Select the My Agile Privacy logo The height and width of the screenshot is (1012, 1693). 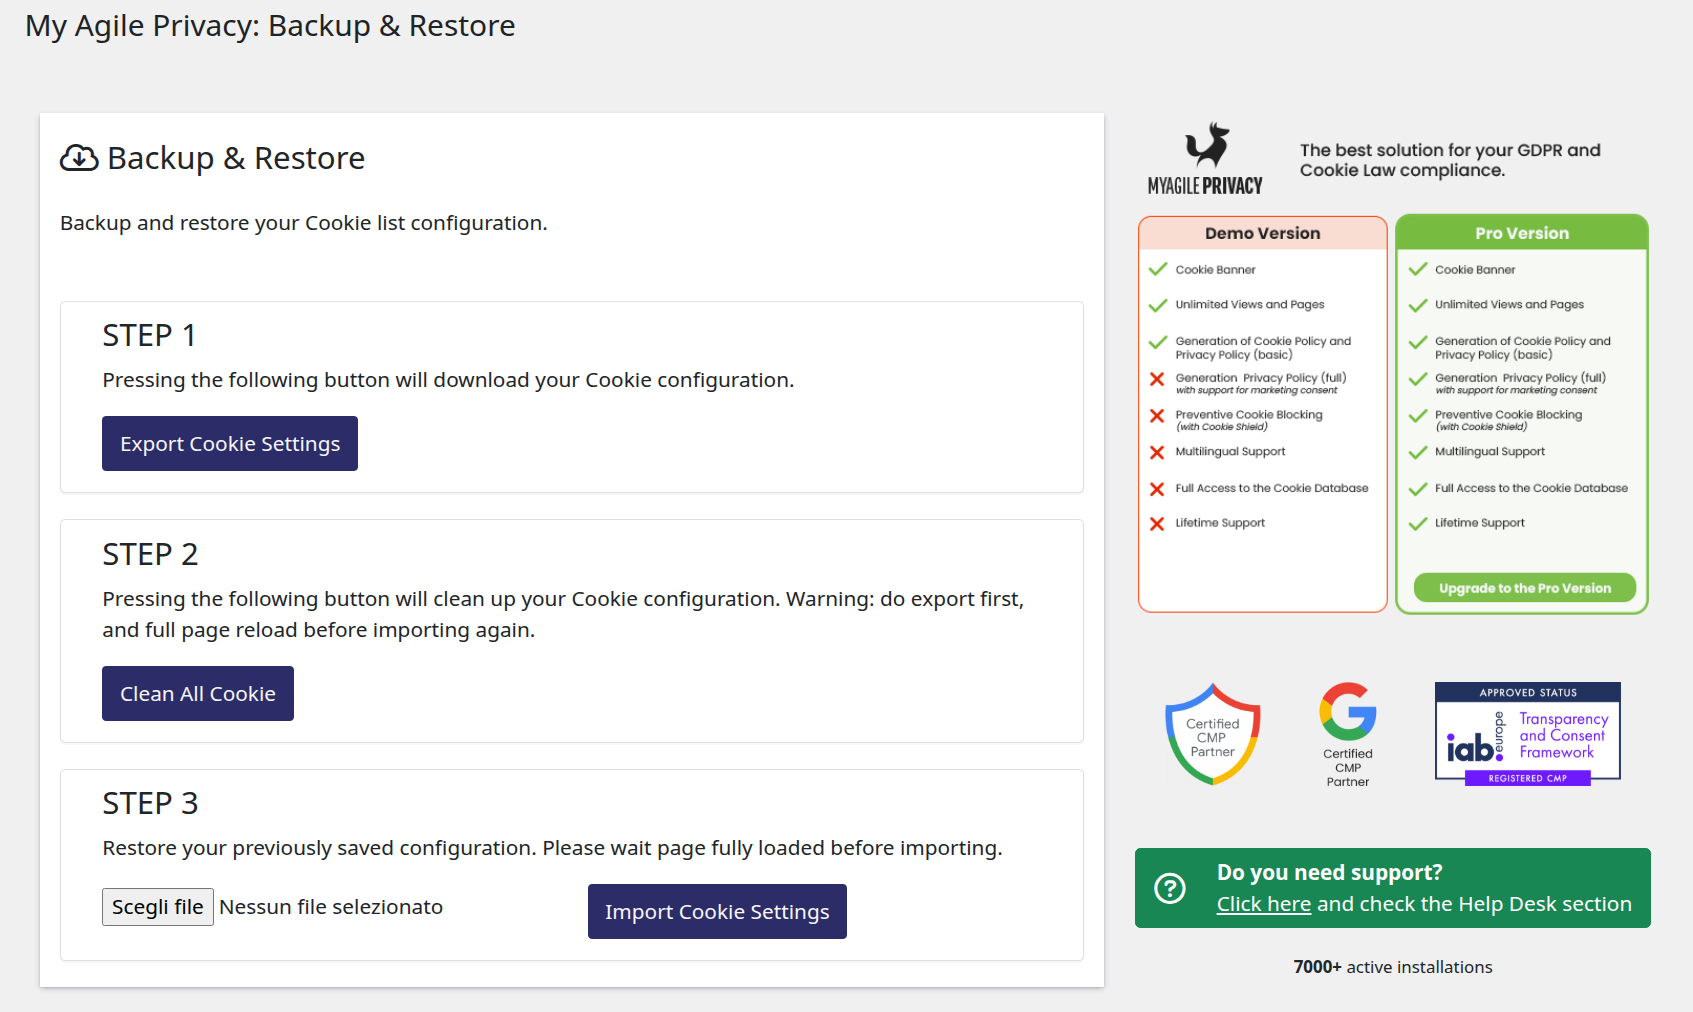(x=1203, y=156)
